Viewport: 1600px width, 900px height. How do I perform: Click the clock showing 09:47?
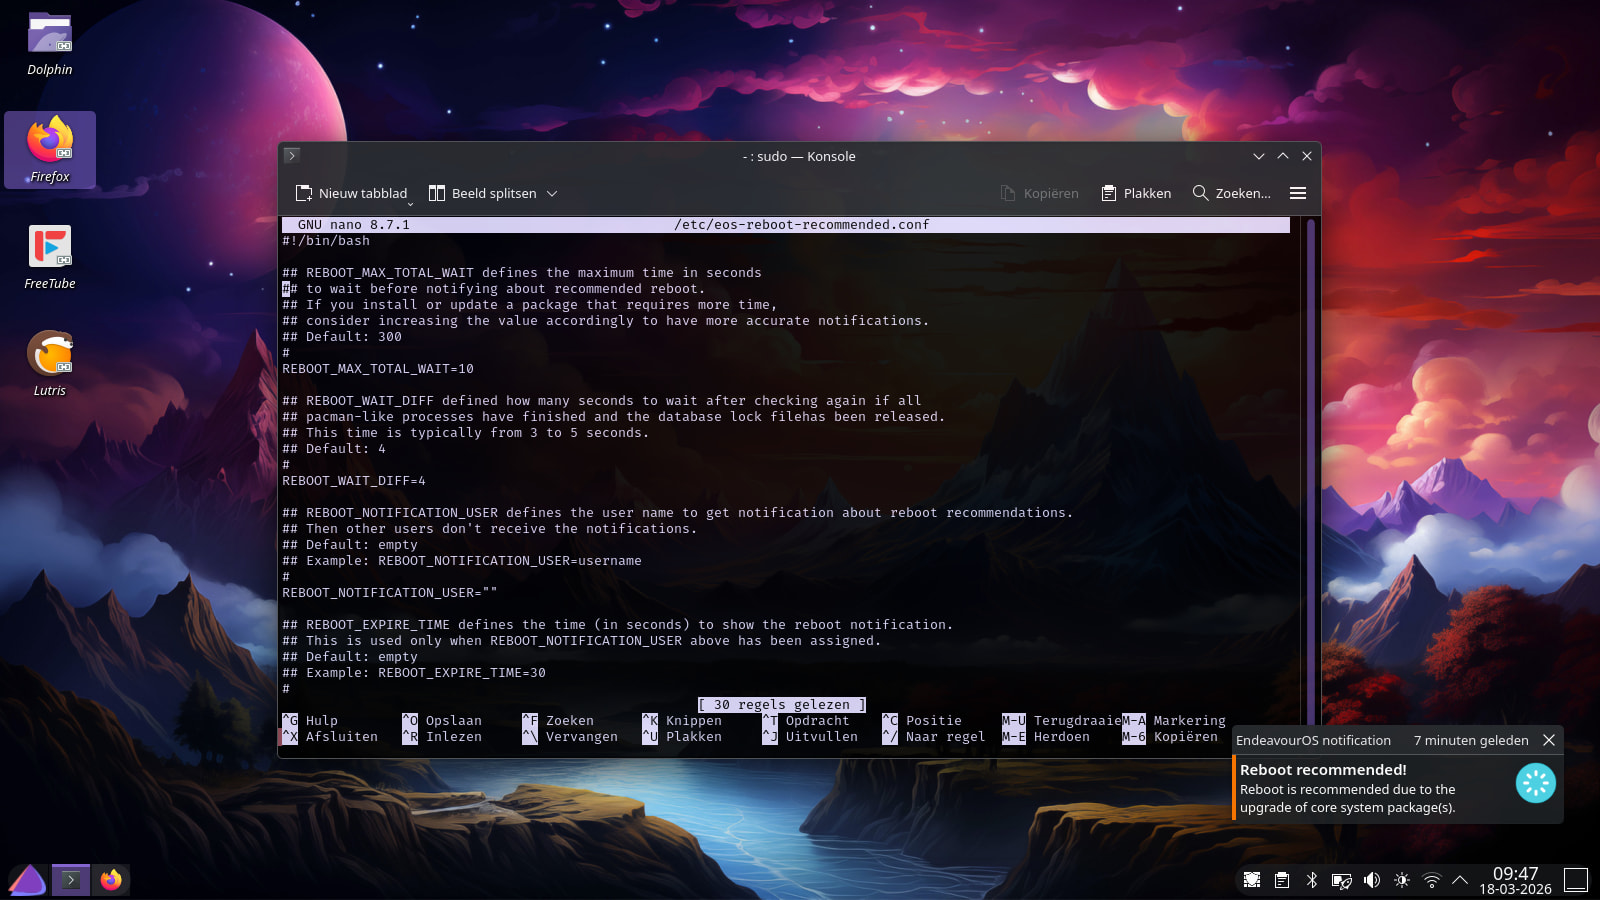(1515, 880)
